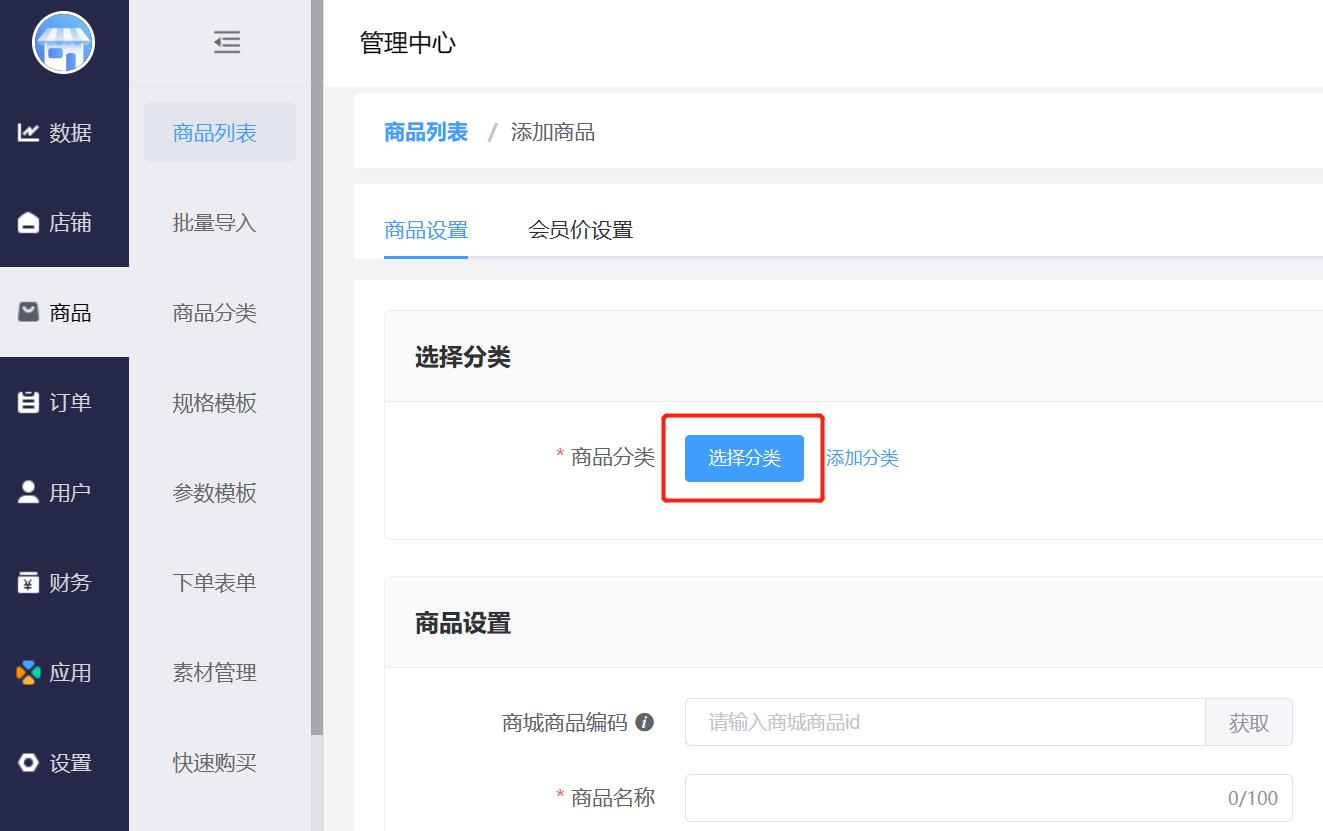
Task: Open the 设置 section
Action: point(70,762)
